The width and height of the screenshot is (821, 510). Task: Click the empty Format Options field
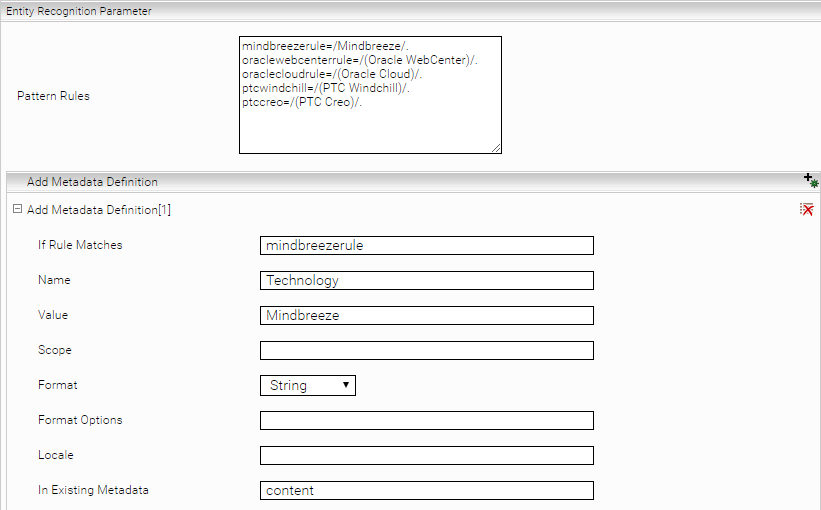point(427,420)
